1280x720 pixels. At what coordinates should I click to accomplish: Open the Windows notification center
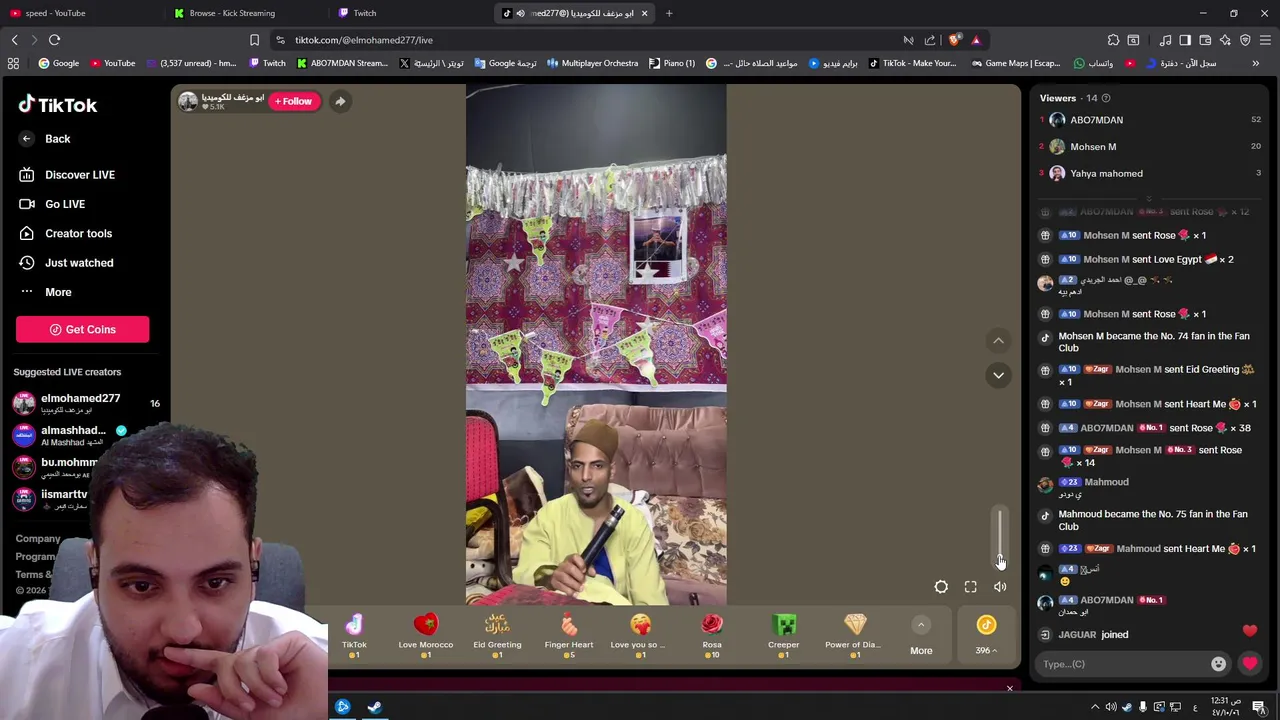[1259, 707]
